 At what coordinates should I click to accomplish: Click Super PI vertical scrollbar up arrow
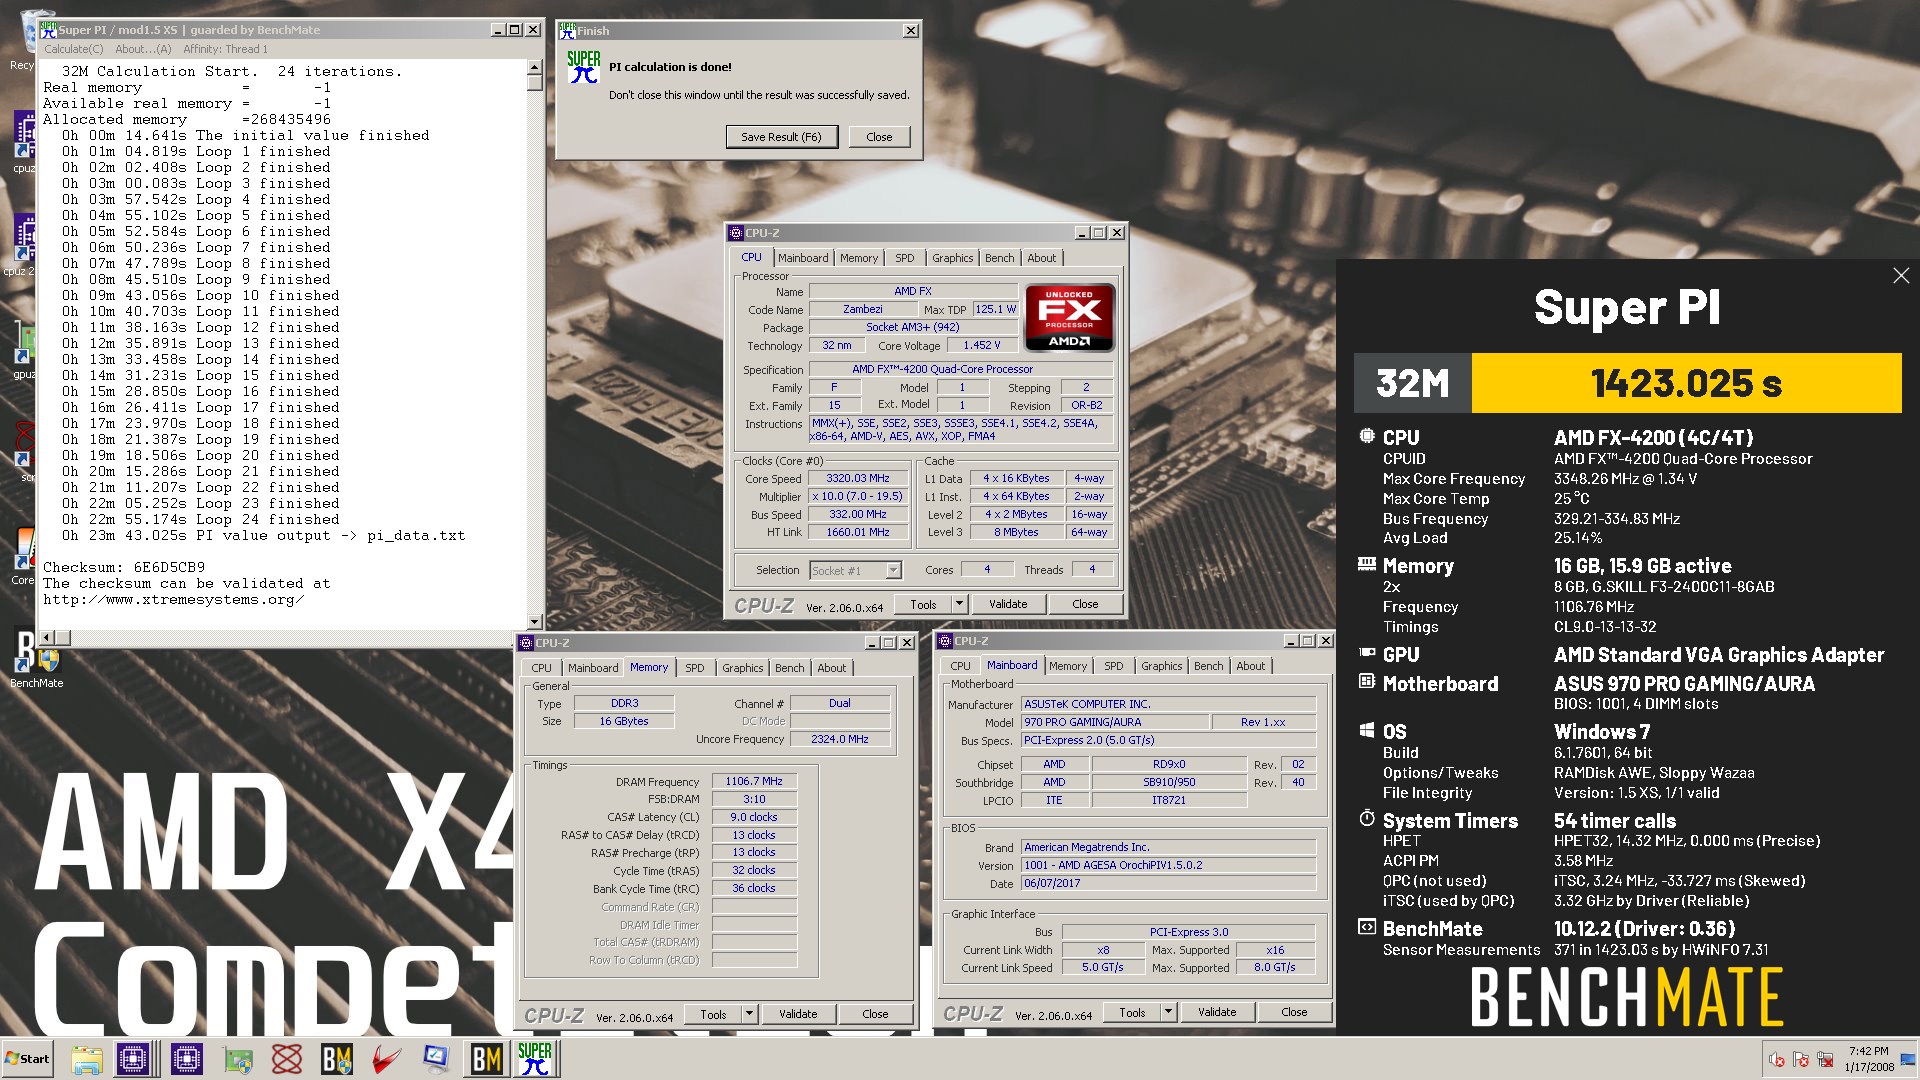[534, 67]
